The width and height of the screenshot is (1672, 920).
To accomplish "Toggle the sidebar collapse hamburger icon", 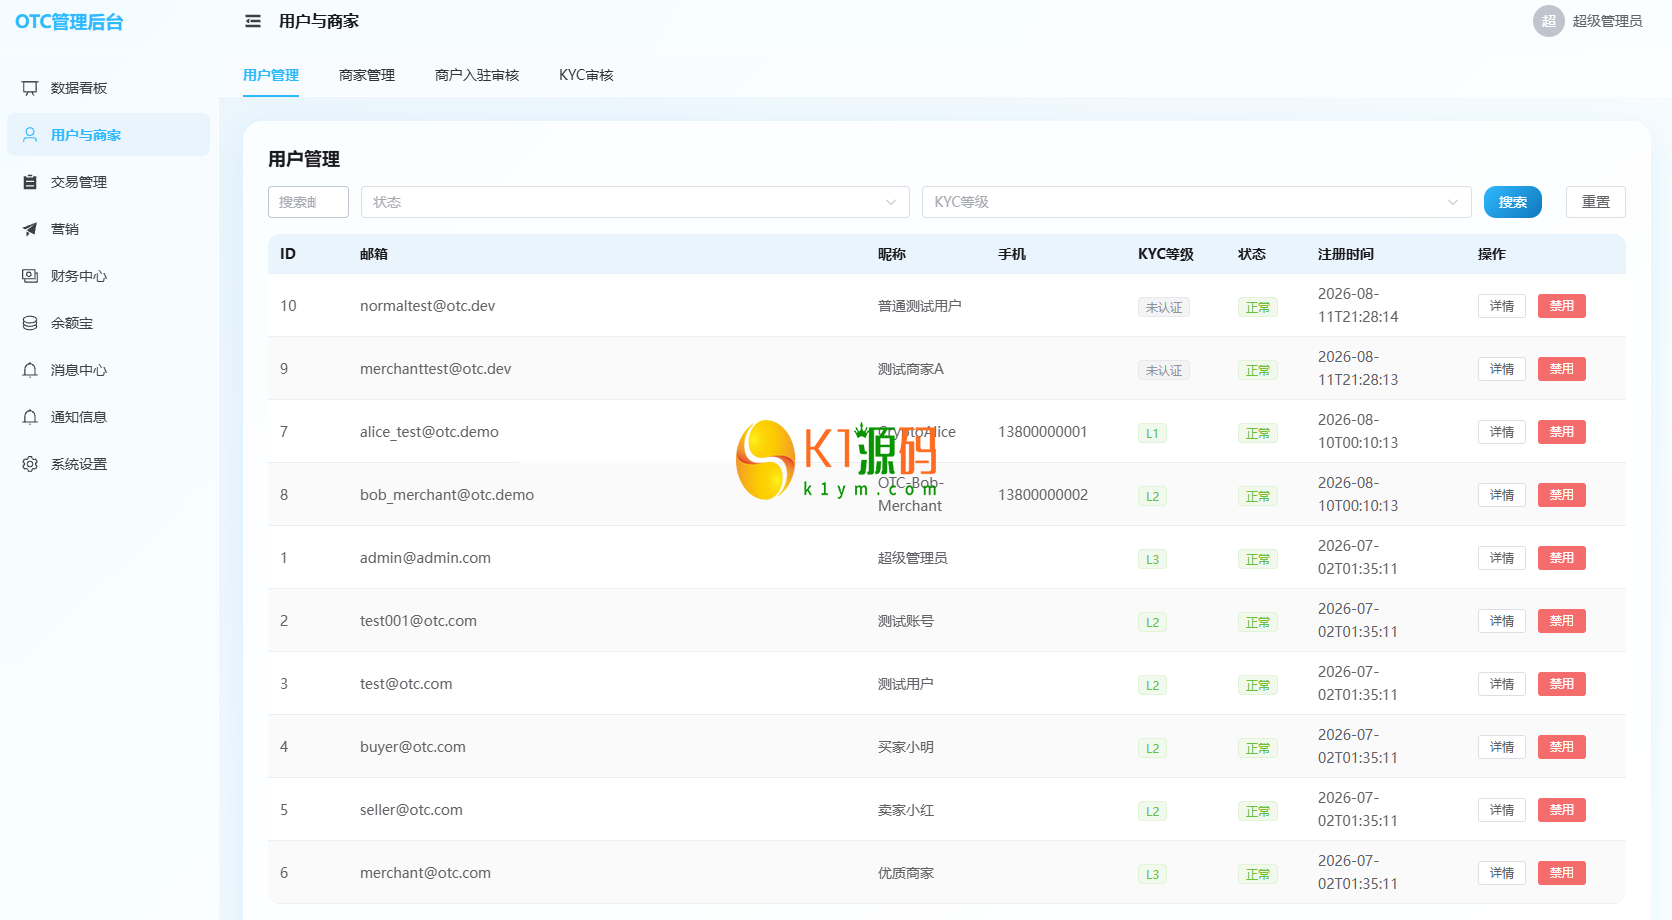I will point(253,21).
